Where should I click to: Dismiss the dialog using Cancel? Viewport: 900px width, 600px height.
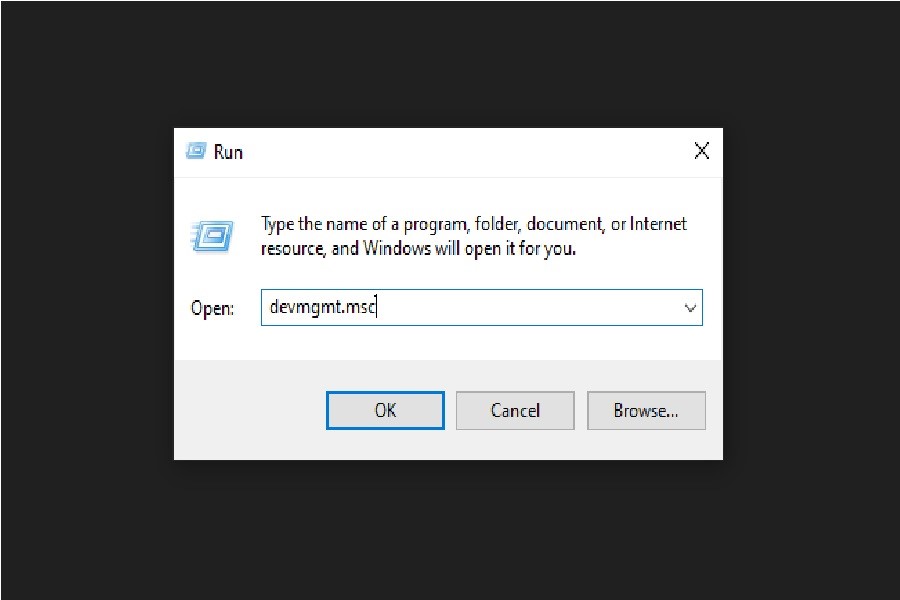coord(515,410)
